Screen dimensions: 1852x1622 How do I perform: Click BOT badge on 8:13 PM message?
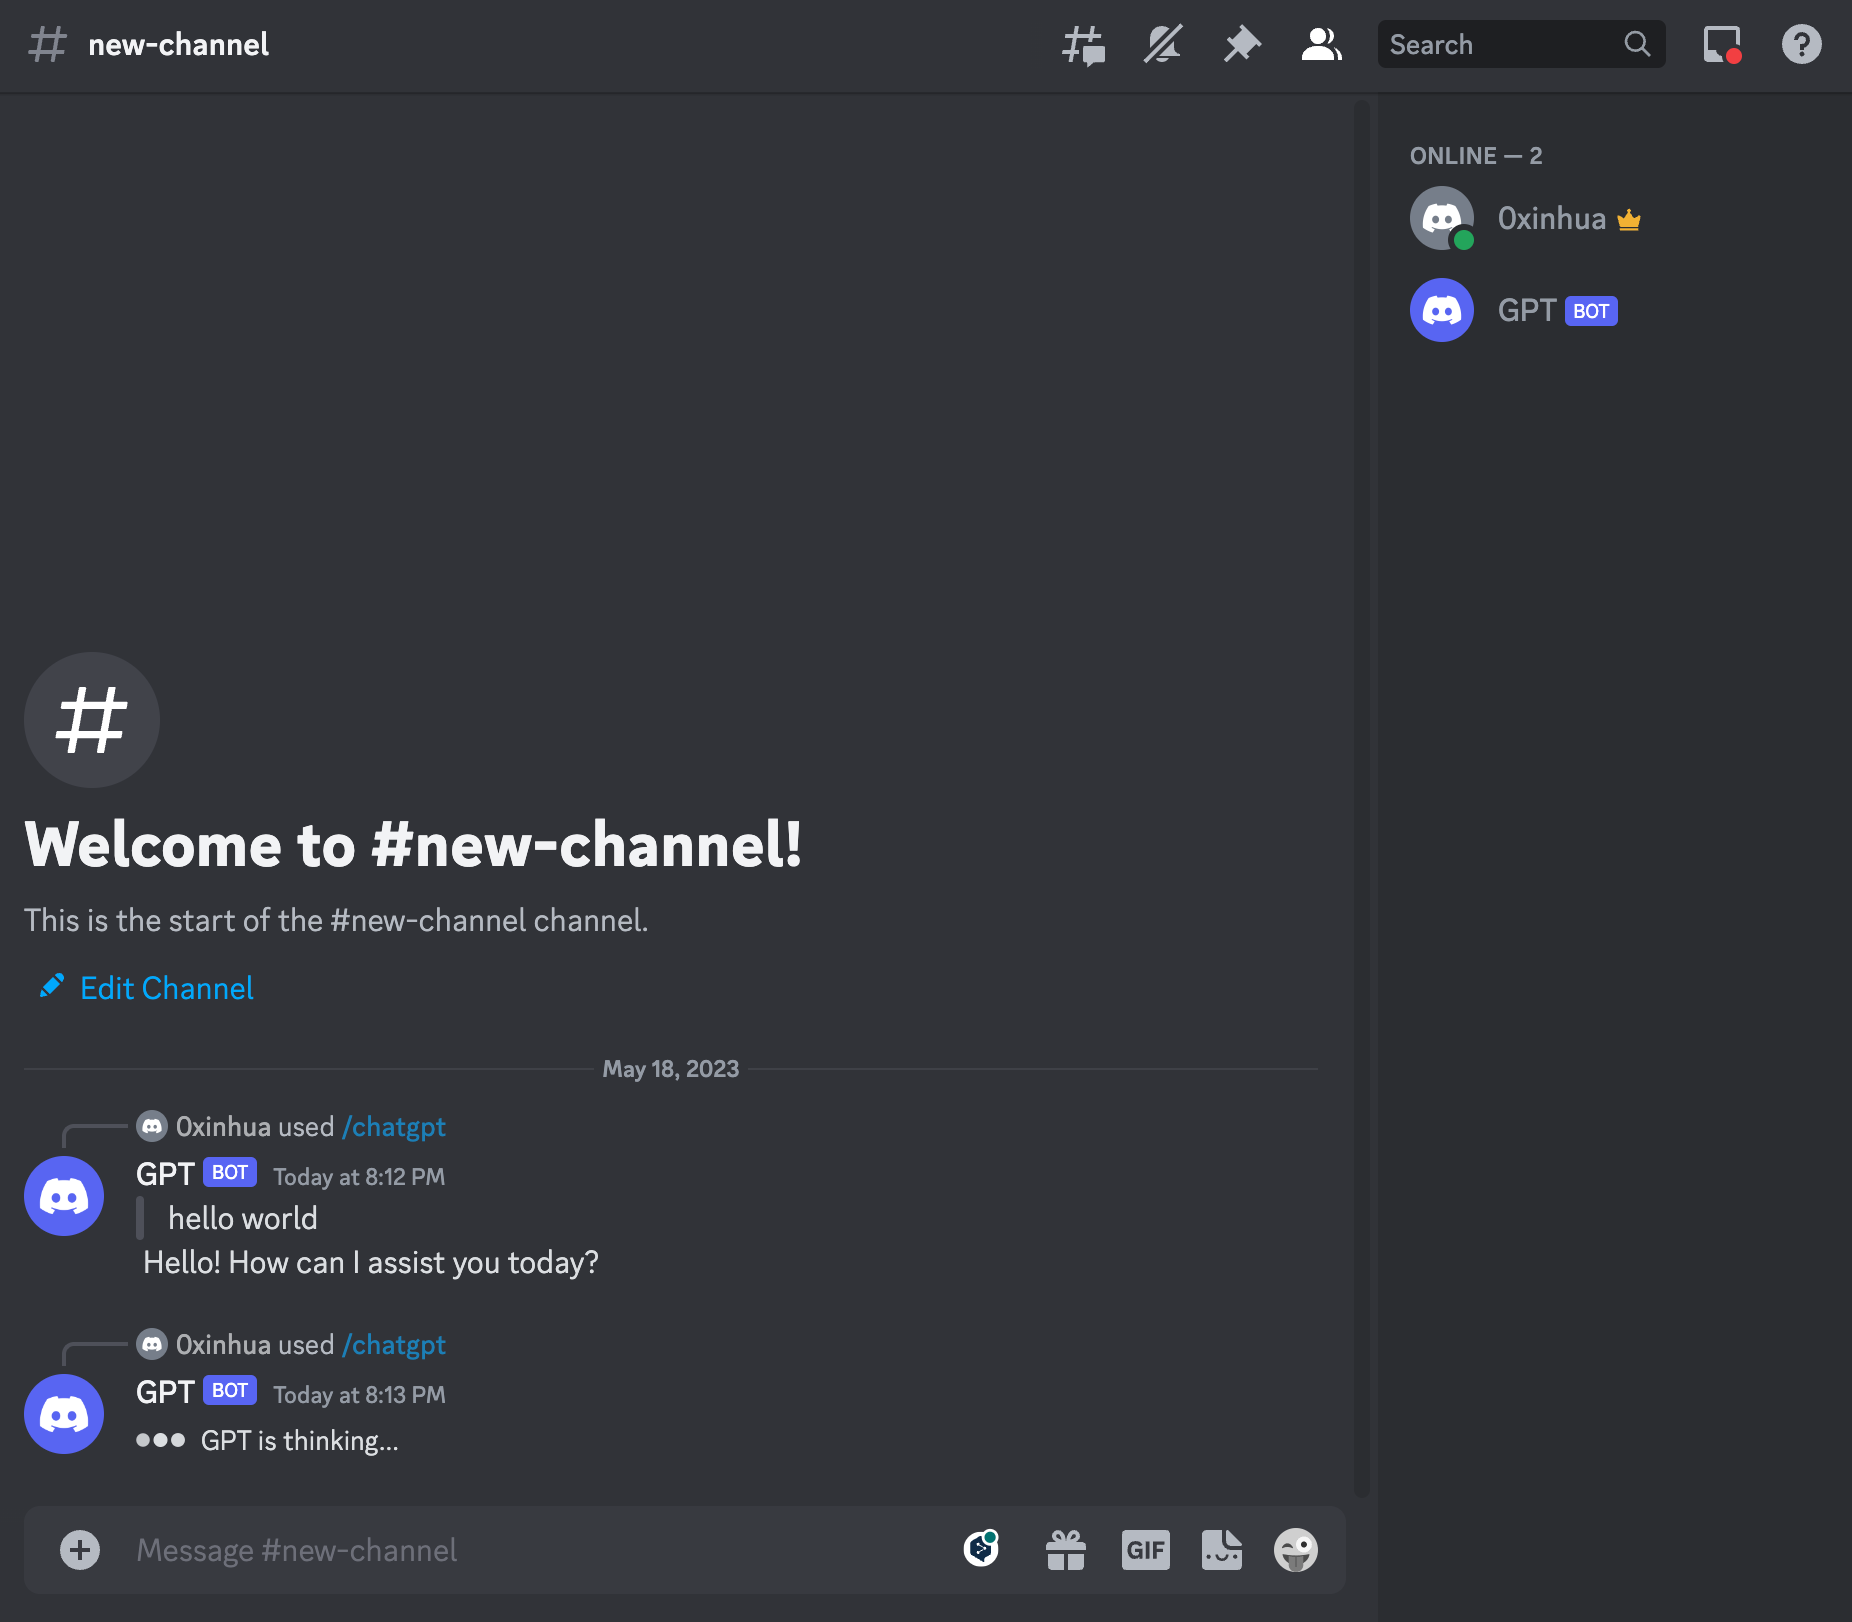(230, 1390)
